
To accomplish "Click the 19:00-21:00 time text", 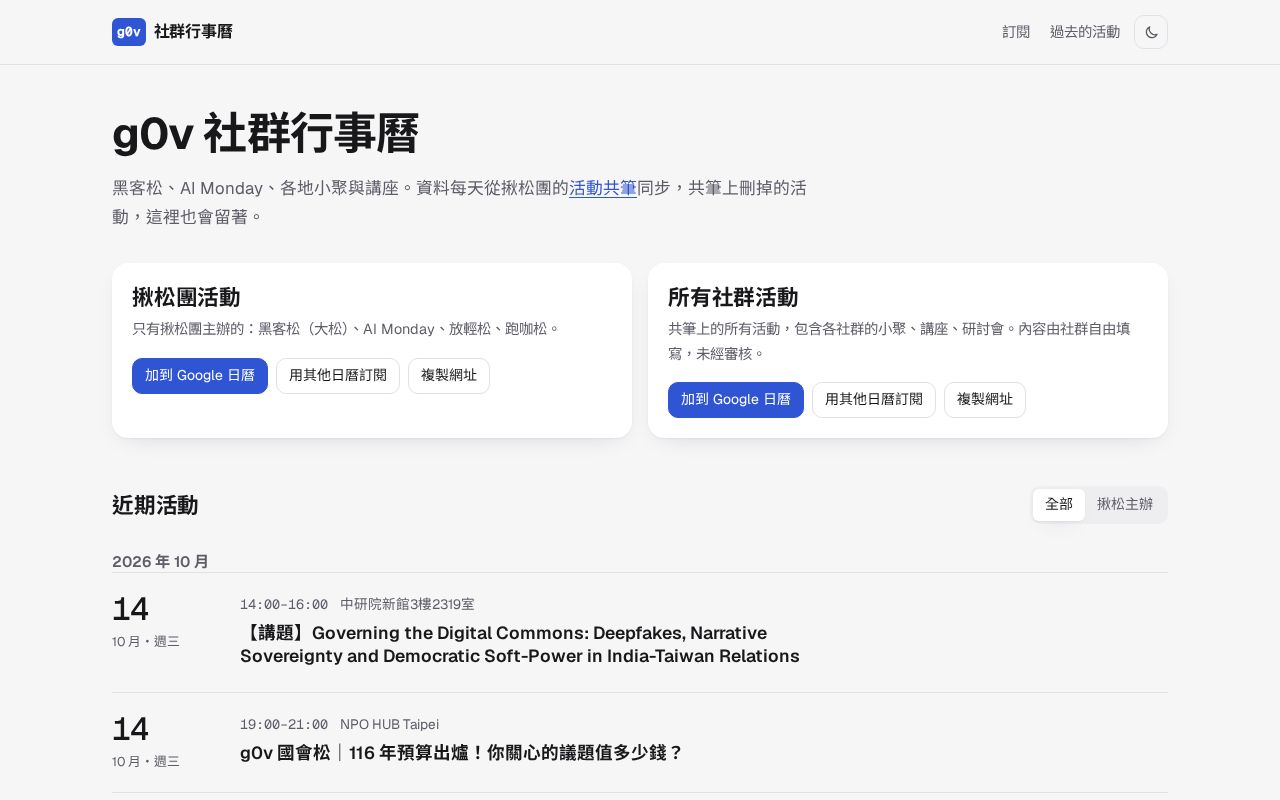I will 284,725.
